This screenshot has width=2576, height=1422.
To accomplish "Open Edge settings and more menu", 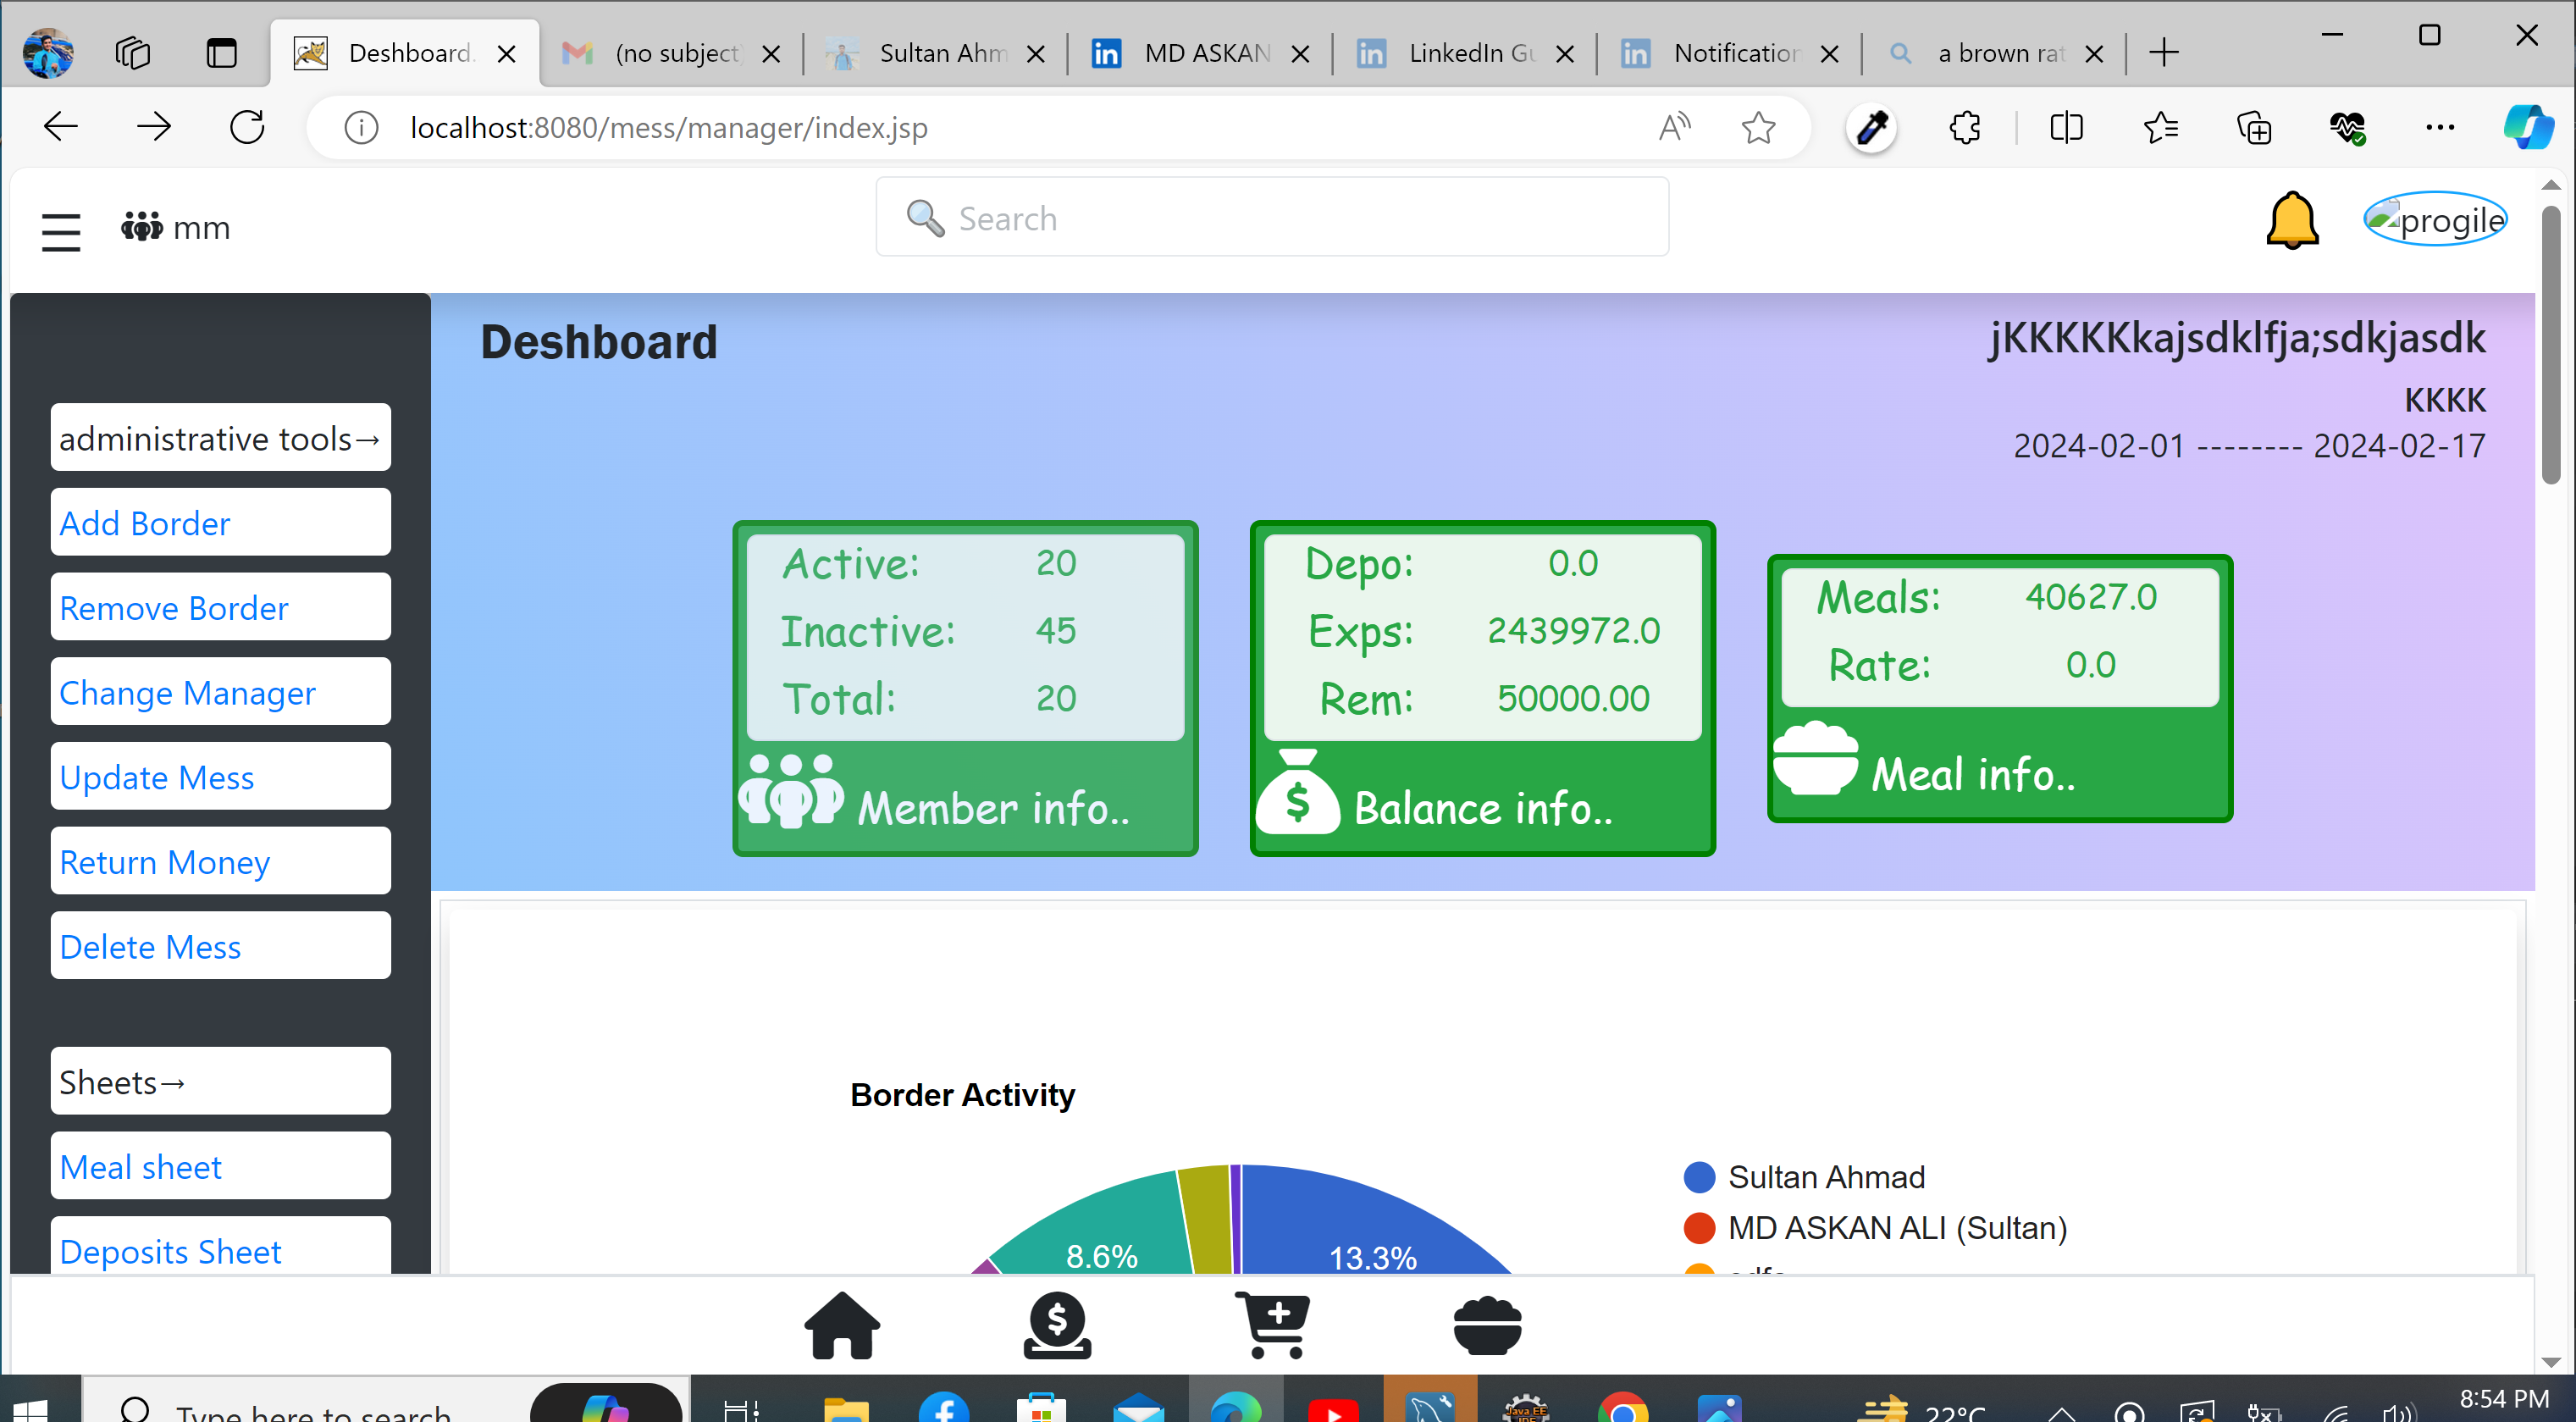I will pyautogui.click(x=2440, y=127).
